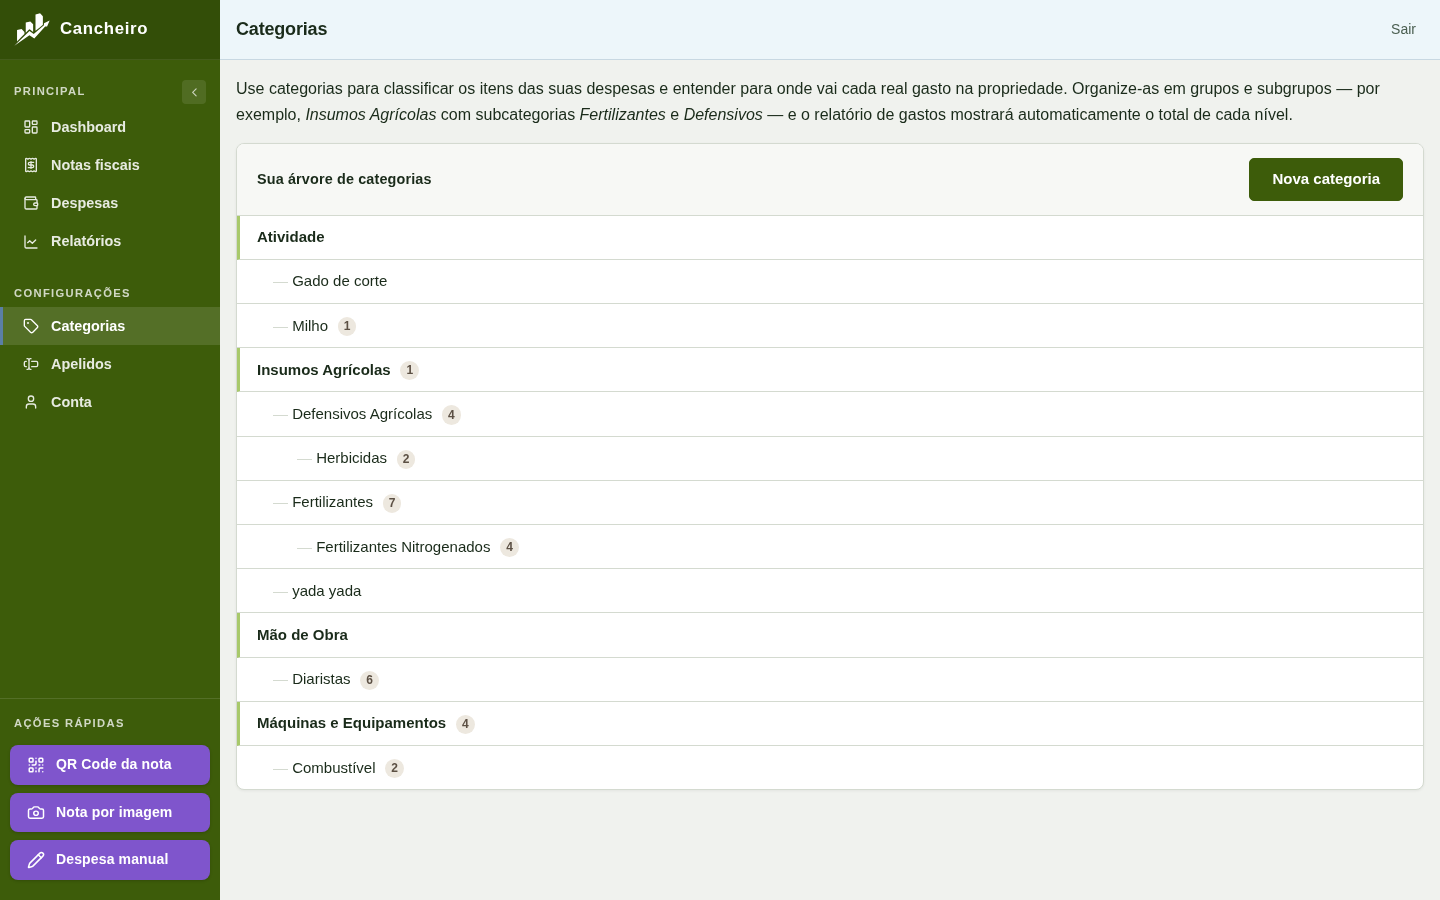Open Dashboard from the sidebar
Image resolution: width=1440 pixels, height=900 pixels.
pyautogui.click(x=110, y=127)
